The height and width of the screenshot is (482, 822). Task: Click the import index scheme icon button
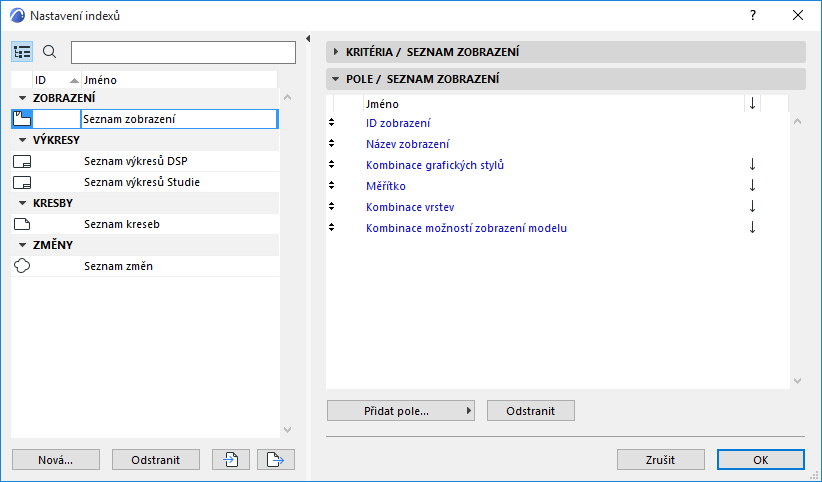tap(231, 459)
